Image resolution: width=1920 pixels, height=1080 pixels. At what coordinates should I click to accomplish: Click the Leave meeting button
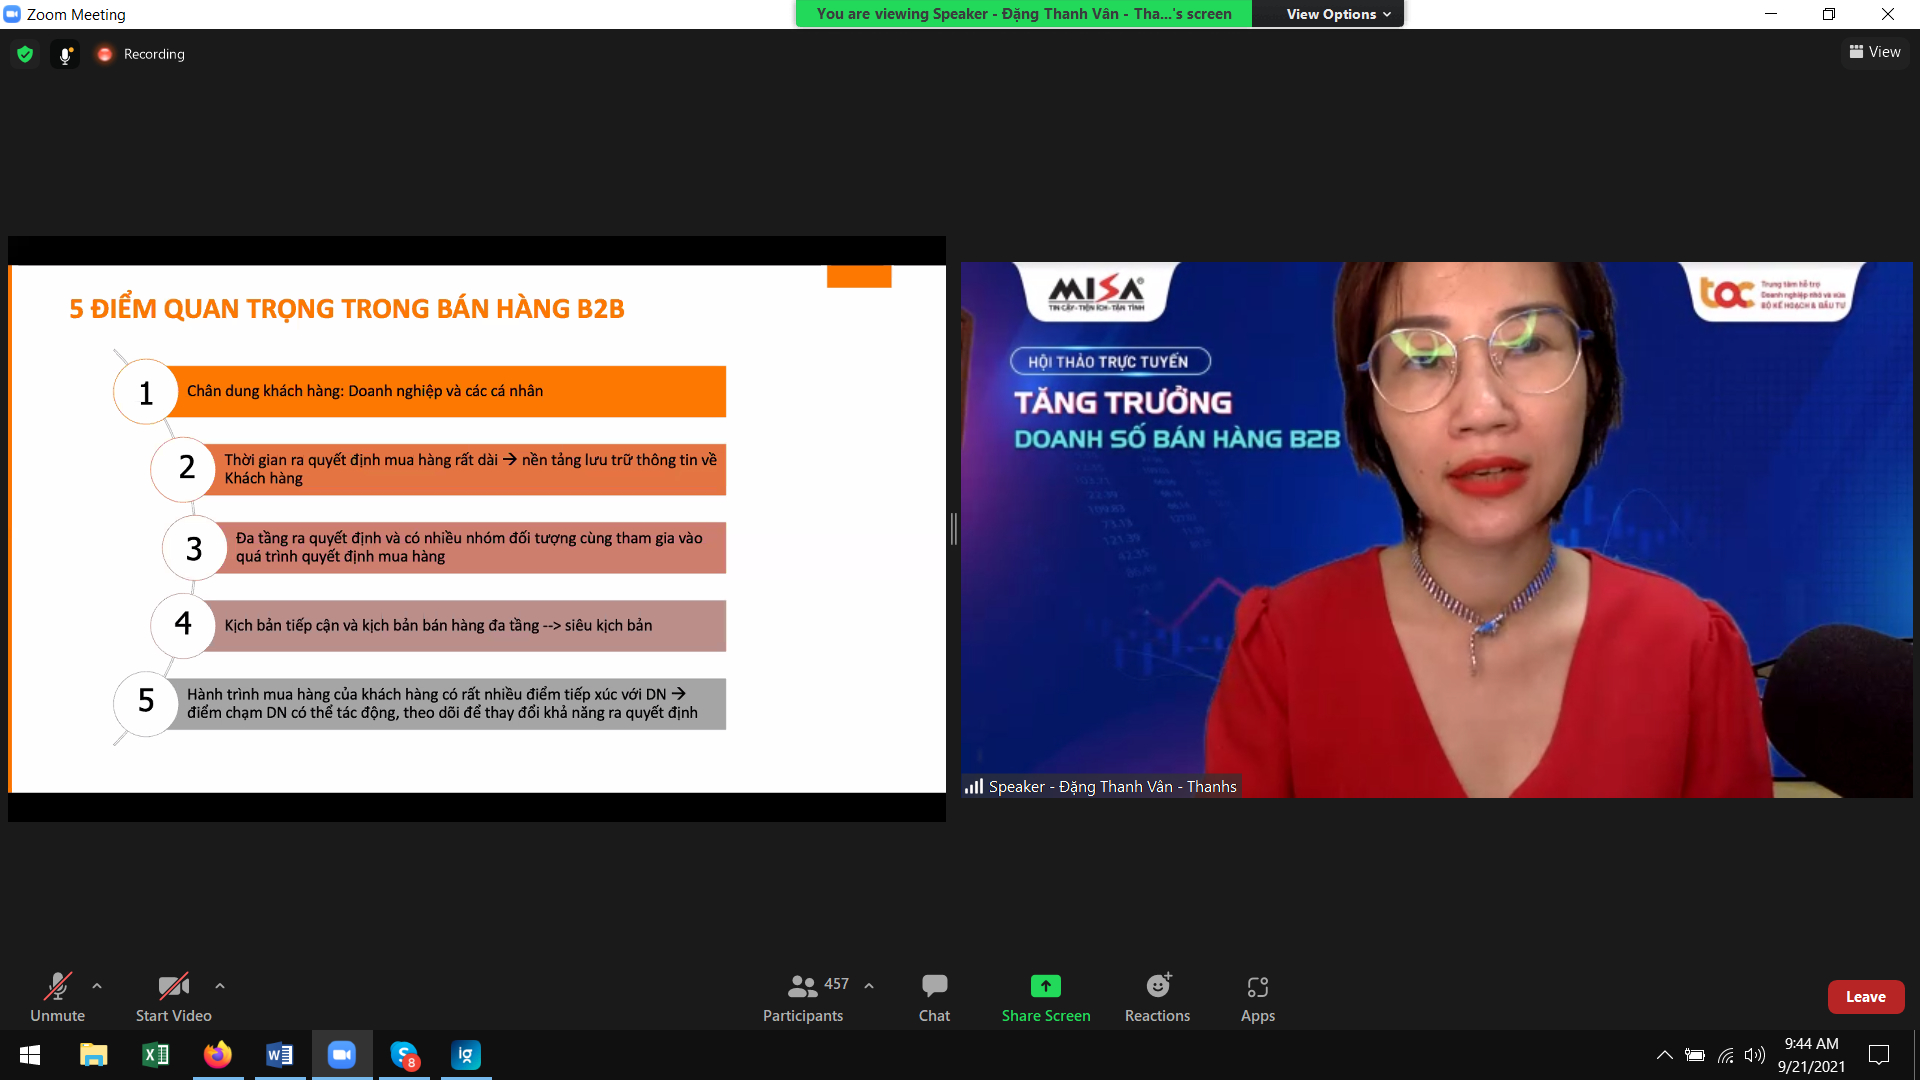1865,997
